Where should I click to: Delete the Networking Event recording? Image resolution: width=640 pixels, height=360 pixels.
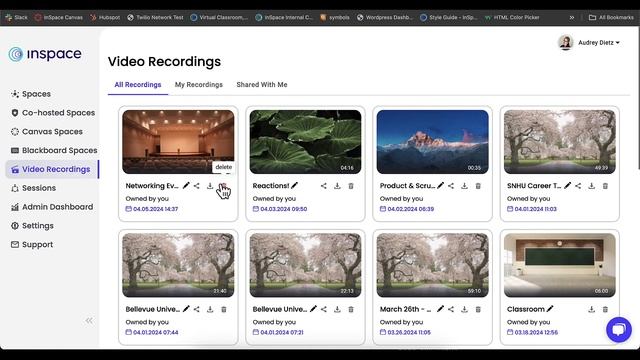point(223,186)
